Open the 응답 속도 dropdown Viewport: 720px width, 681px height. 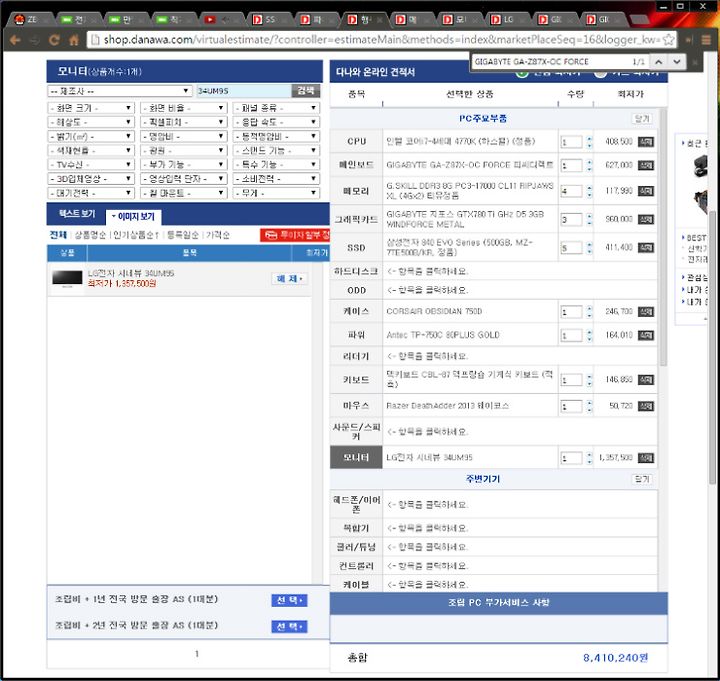pos(276,122)
